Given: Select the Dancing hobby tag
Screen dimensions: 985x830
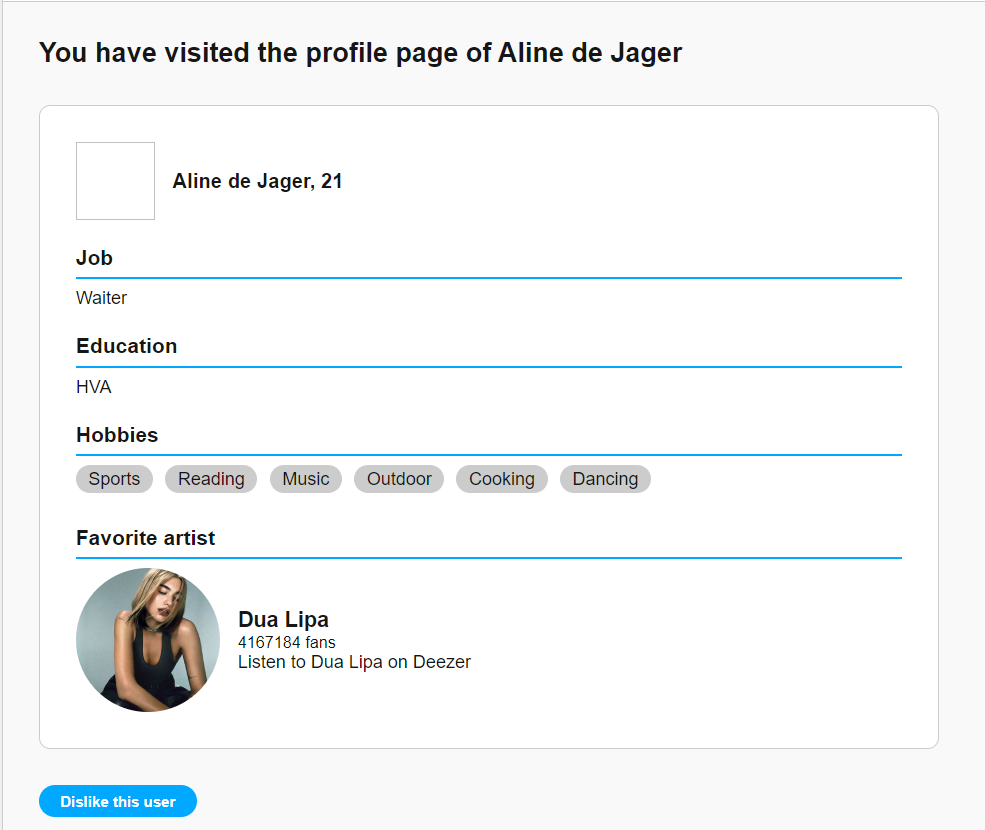Looking at the screenshot, I should pyautogui.click(x=605, y=479).
